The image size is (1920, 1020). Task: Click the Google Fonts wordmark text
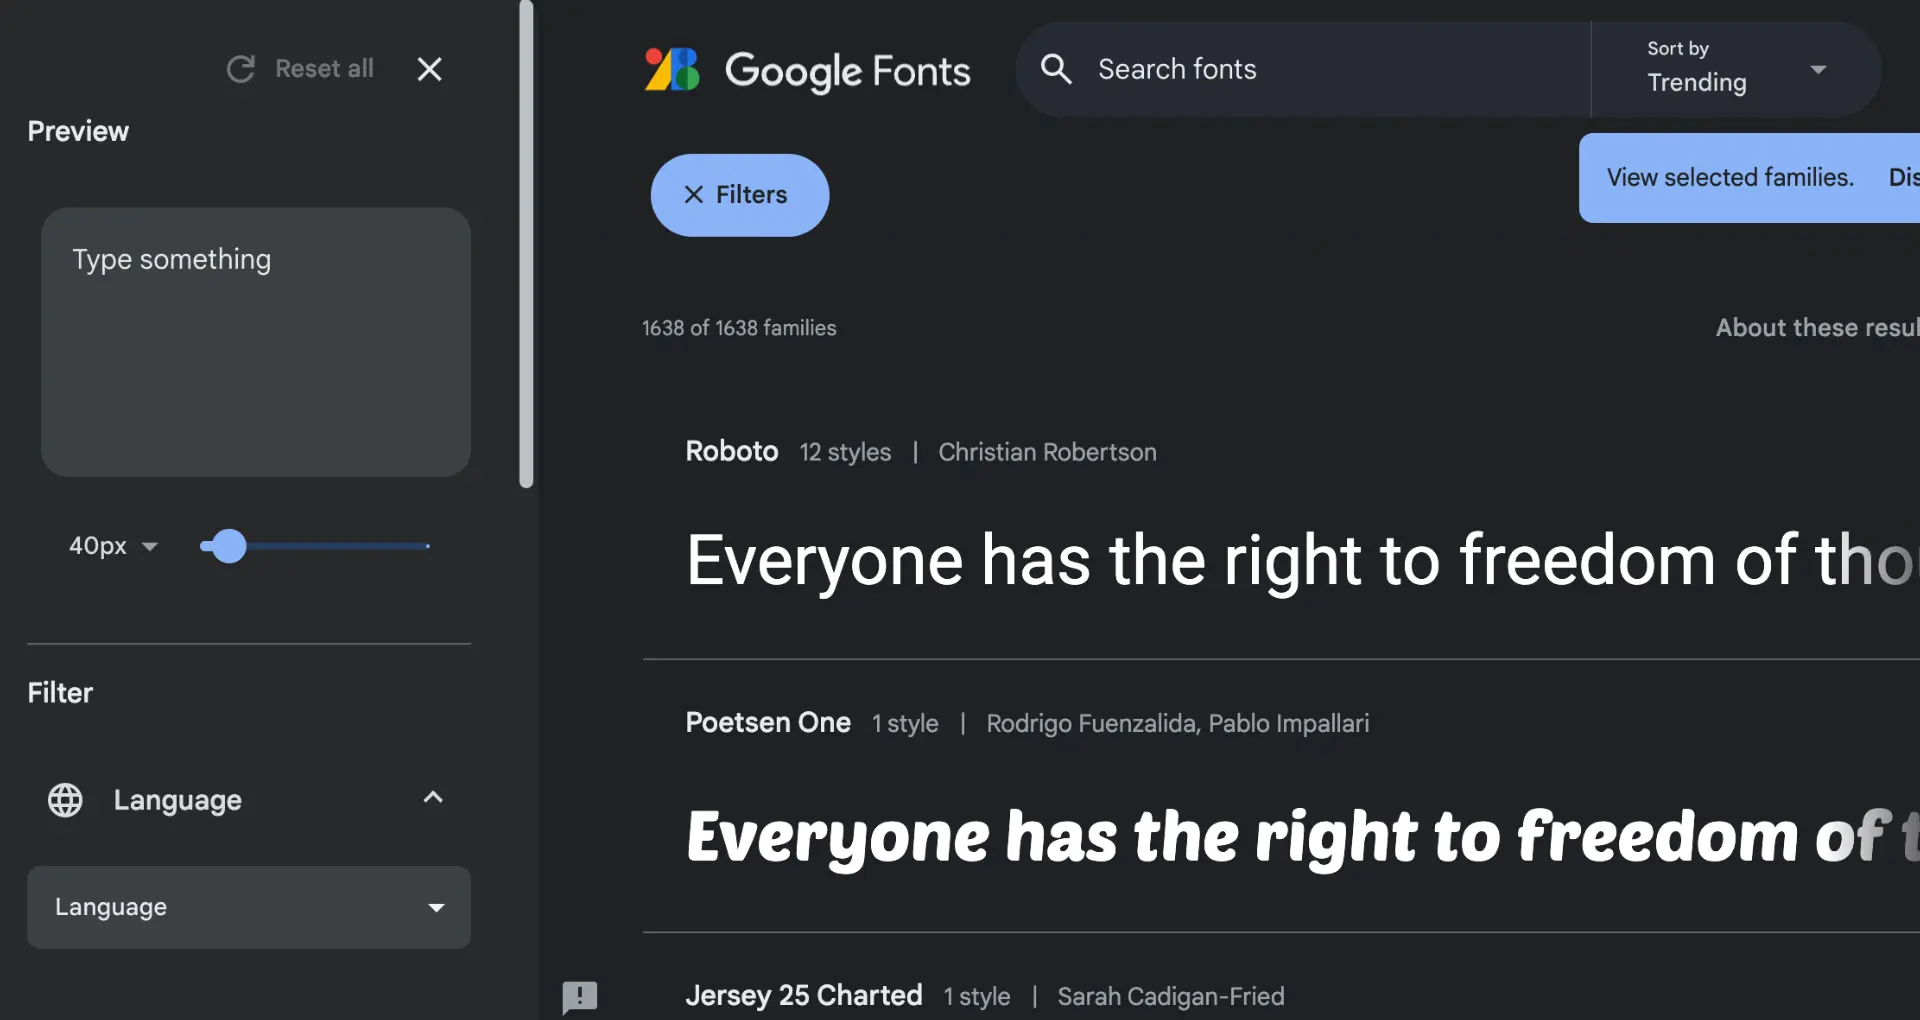[847, 71]
